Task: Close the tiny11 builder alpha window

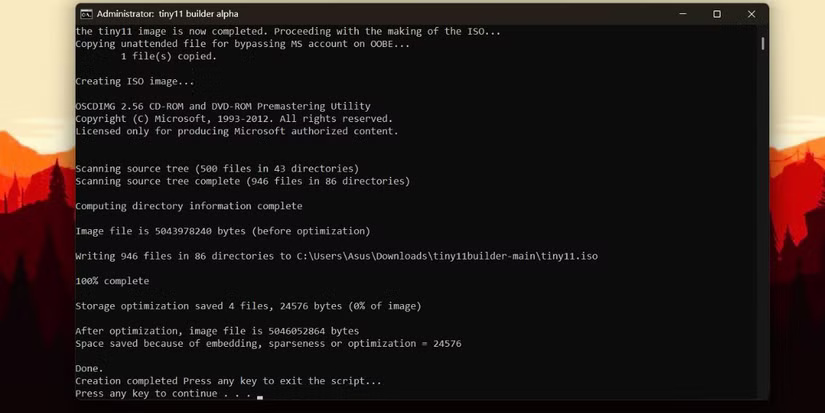Action: coord(751,14)
